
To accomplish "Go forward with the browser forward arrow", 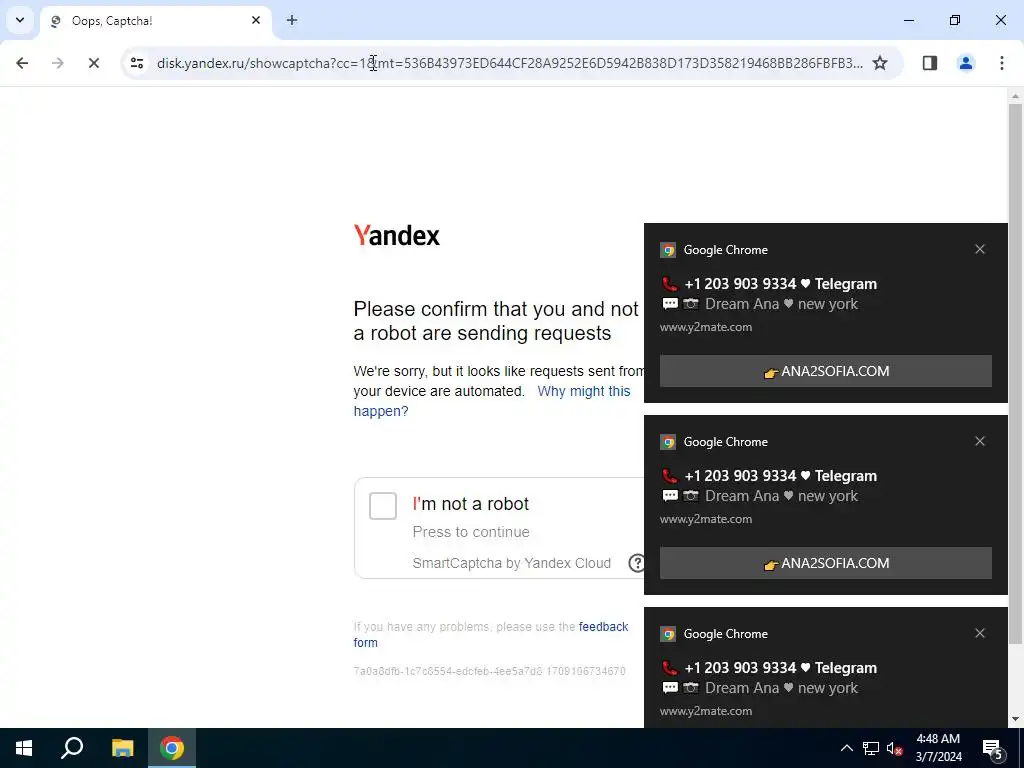I will (x=58, y=63).
